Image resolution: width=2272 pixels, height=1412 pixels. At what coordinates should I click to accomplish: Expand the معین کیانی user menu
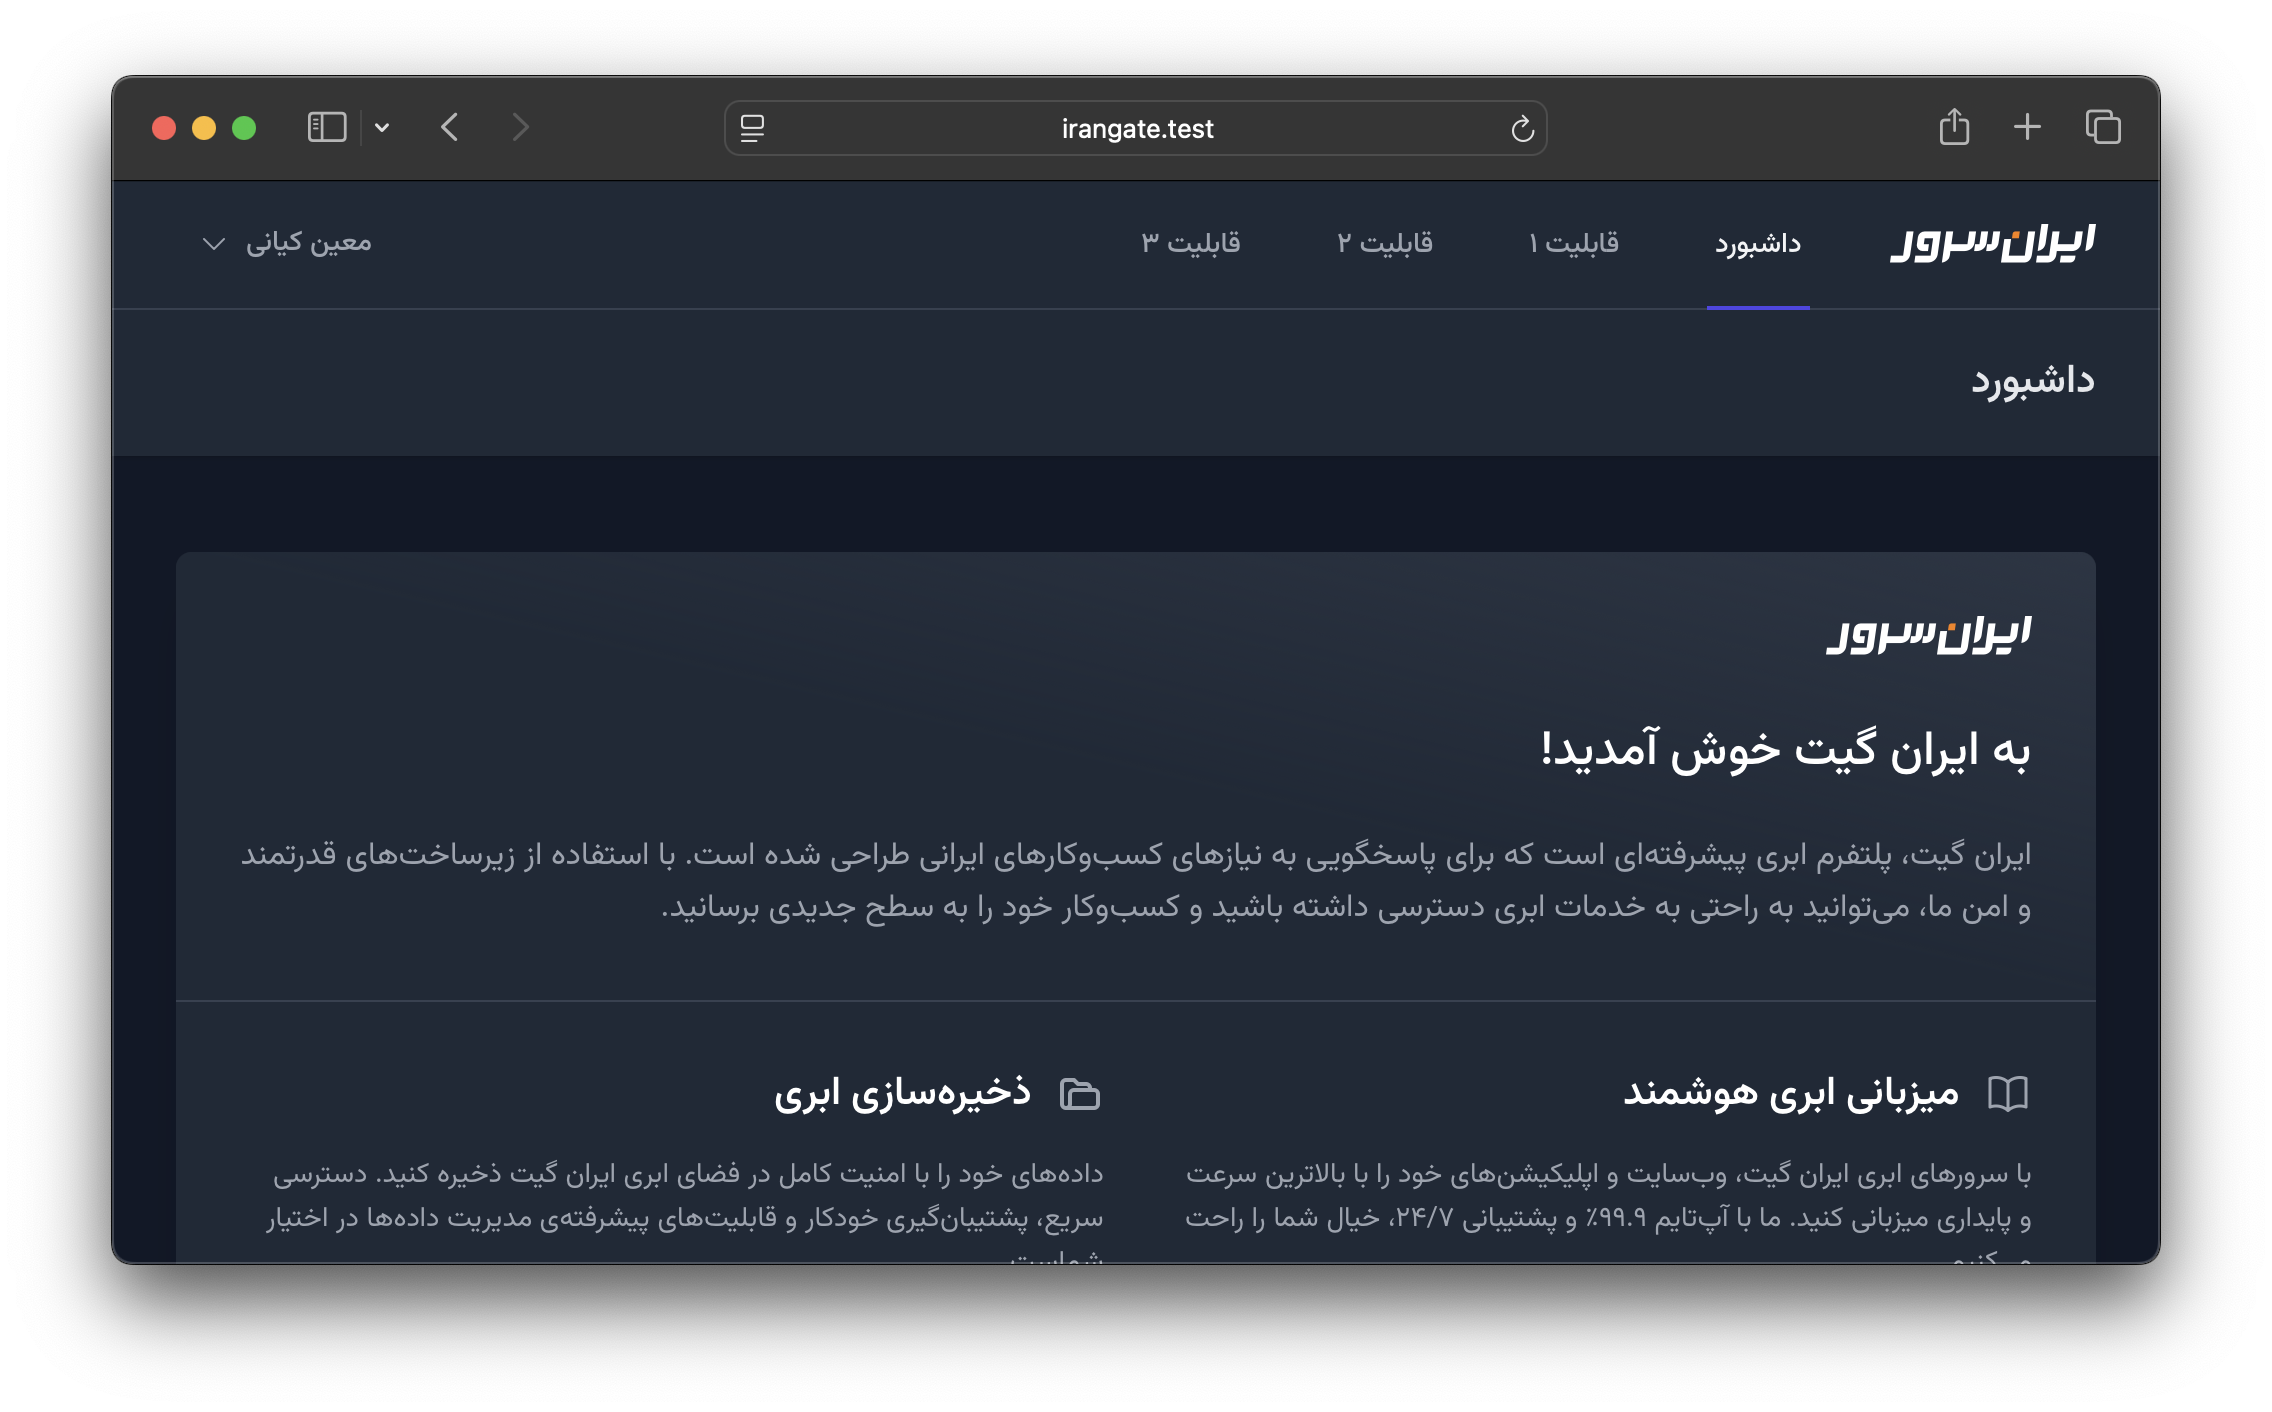pyautogui.click(x=308, y=244)
